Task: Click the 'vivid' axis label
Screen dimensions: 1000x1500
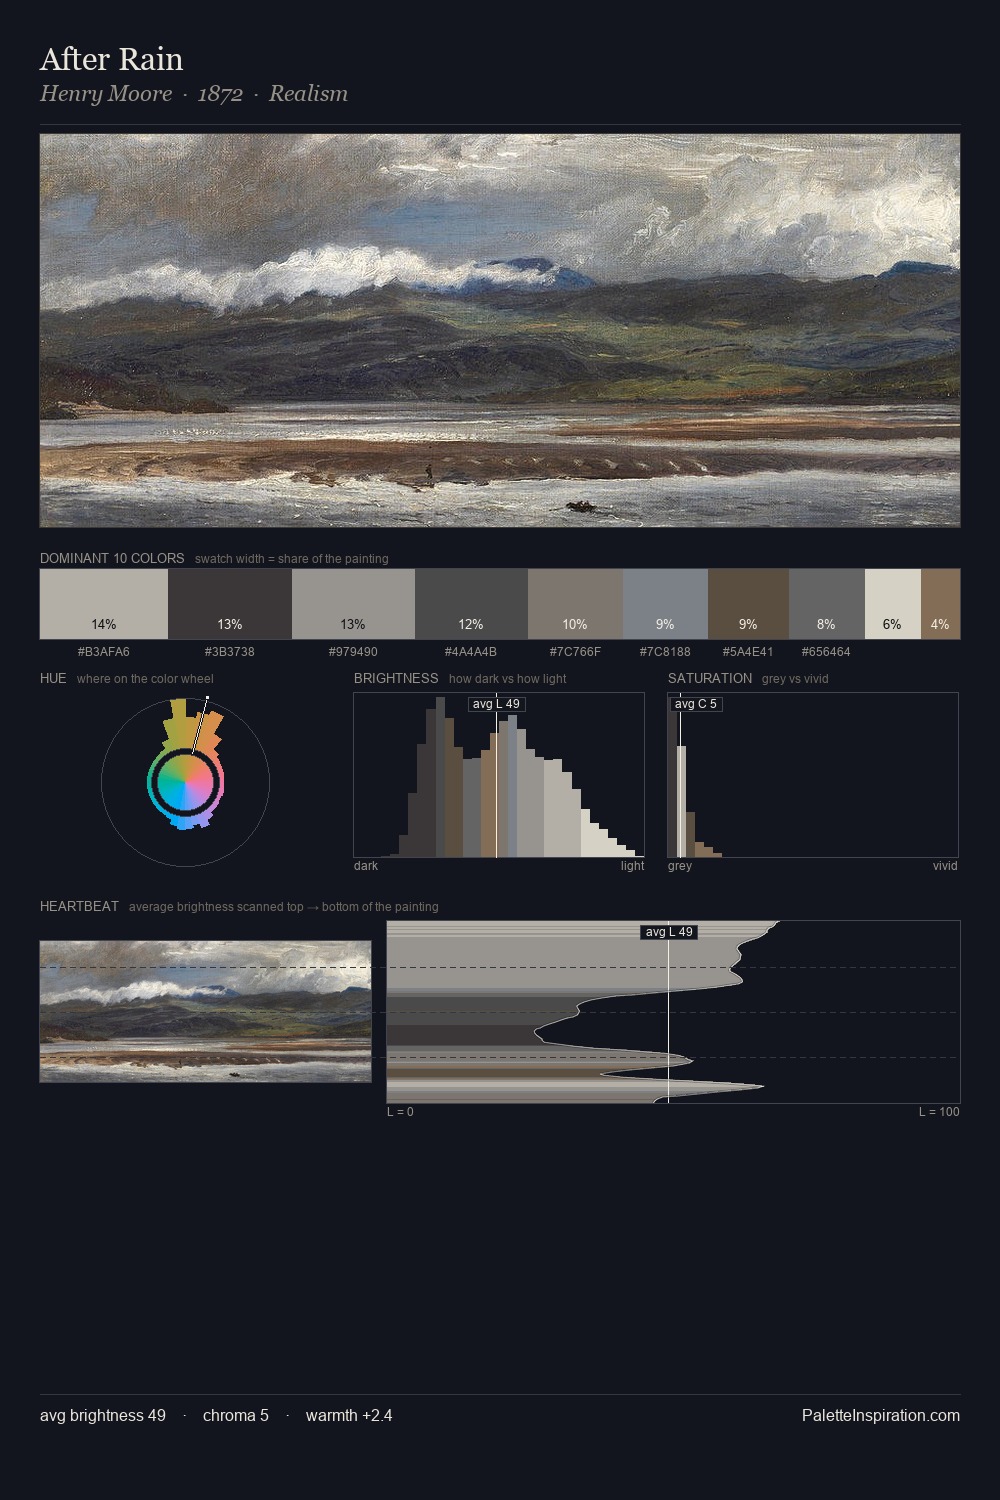Action: click(x=945, y=866)
